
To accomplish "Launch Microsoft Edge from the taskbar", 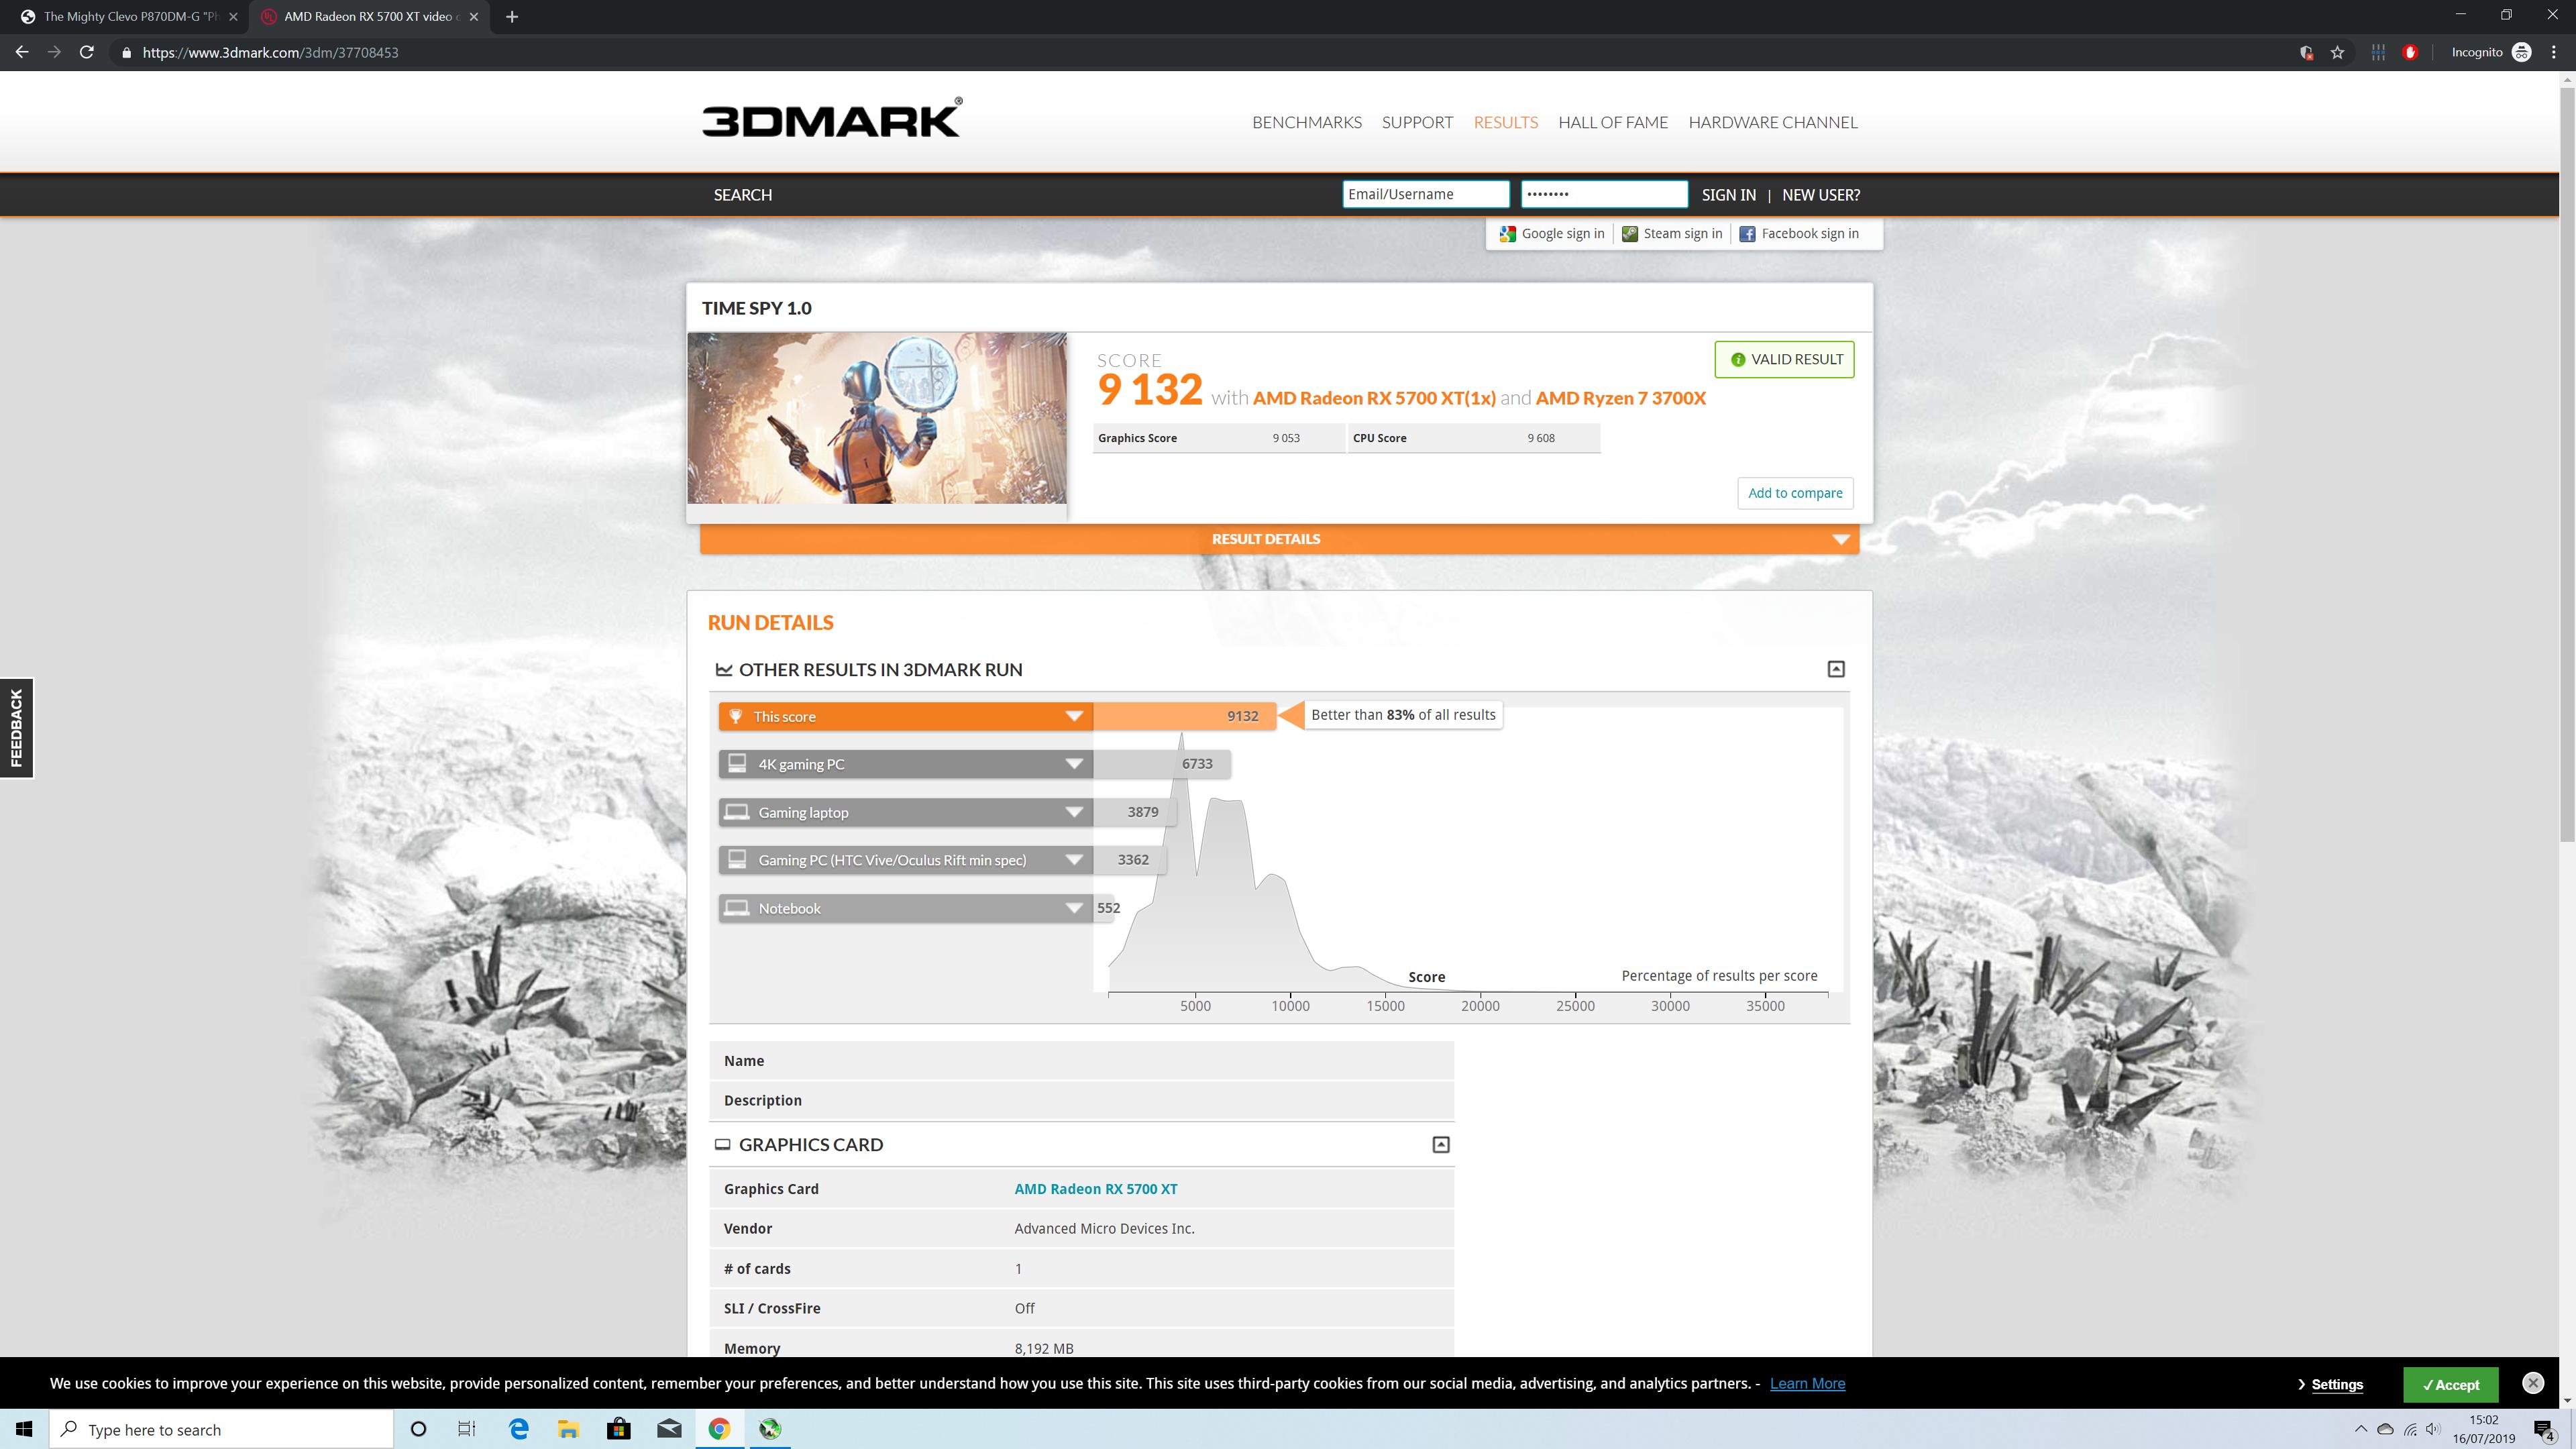I will click(519, 1429).
